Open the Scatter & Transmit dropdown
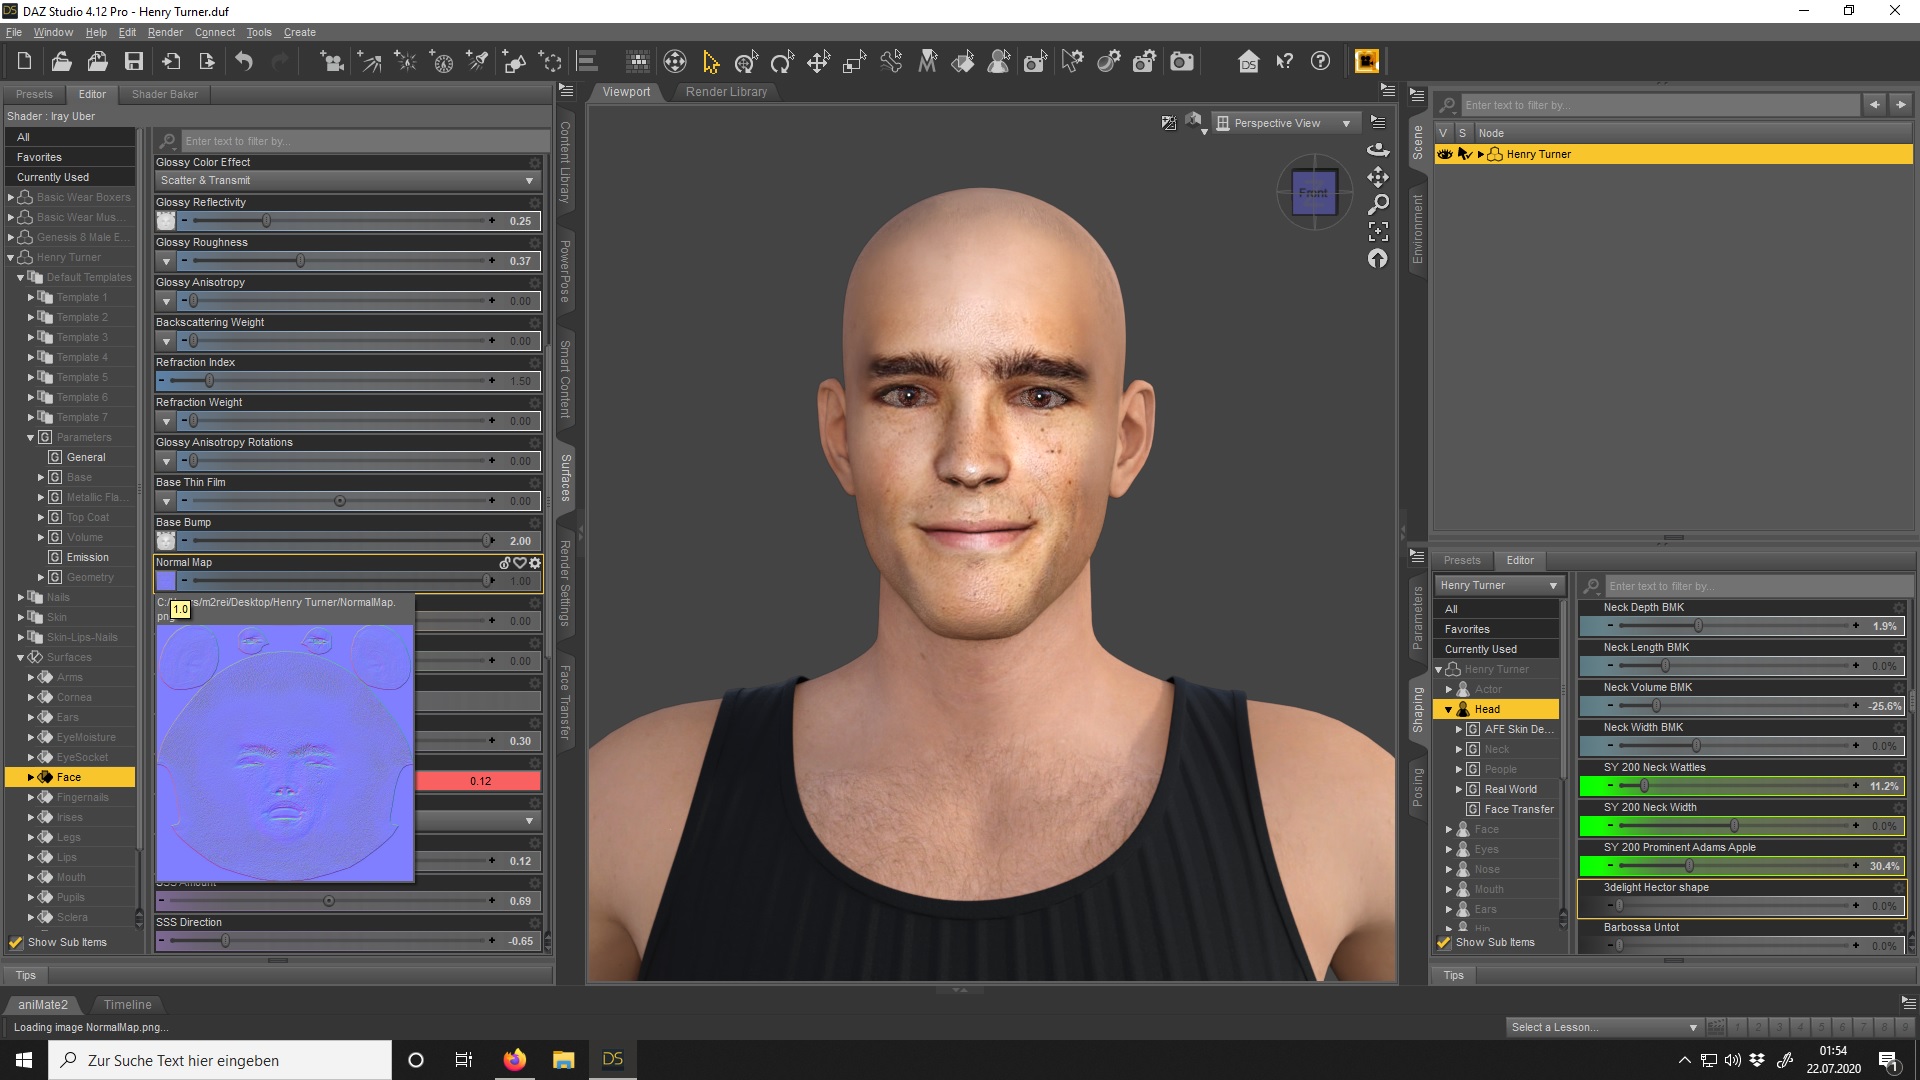Screen dimensions: 1920x1080 click(347, 180)
